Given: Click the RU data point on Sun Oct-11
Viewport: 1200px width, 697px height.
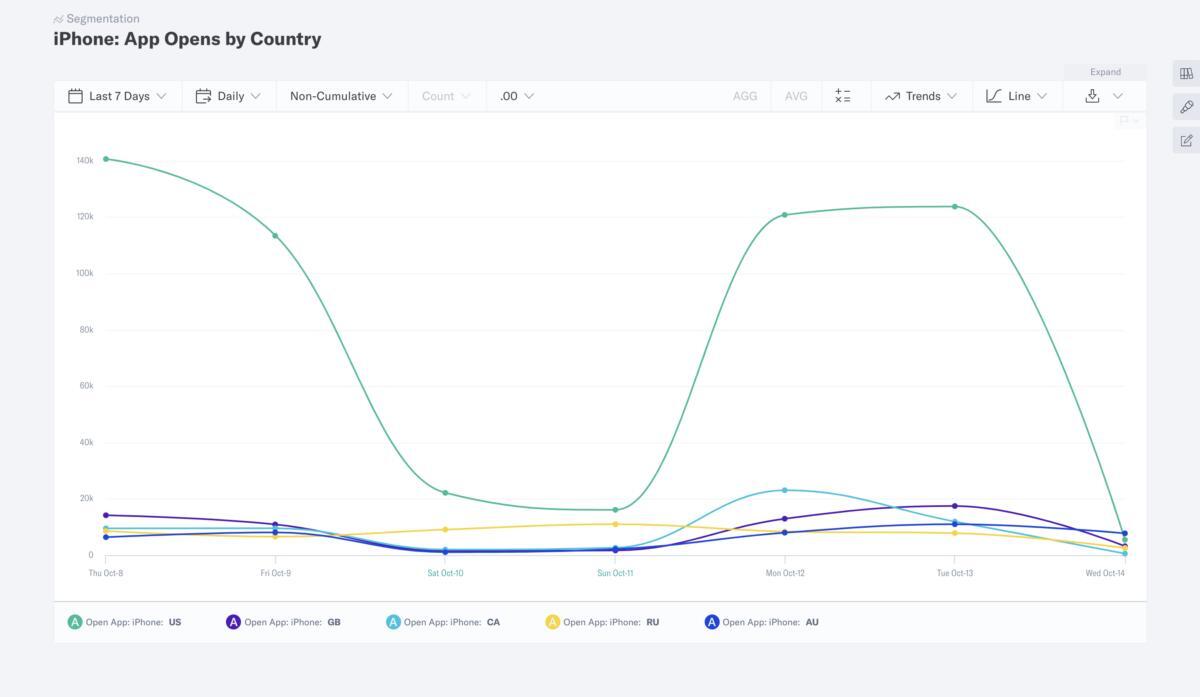Looking at the screenshot, I should pos(615,524).
